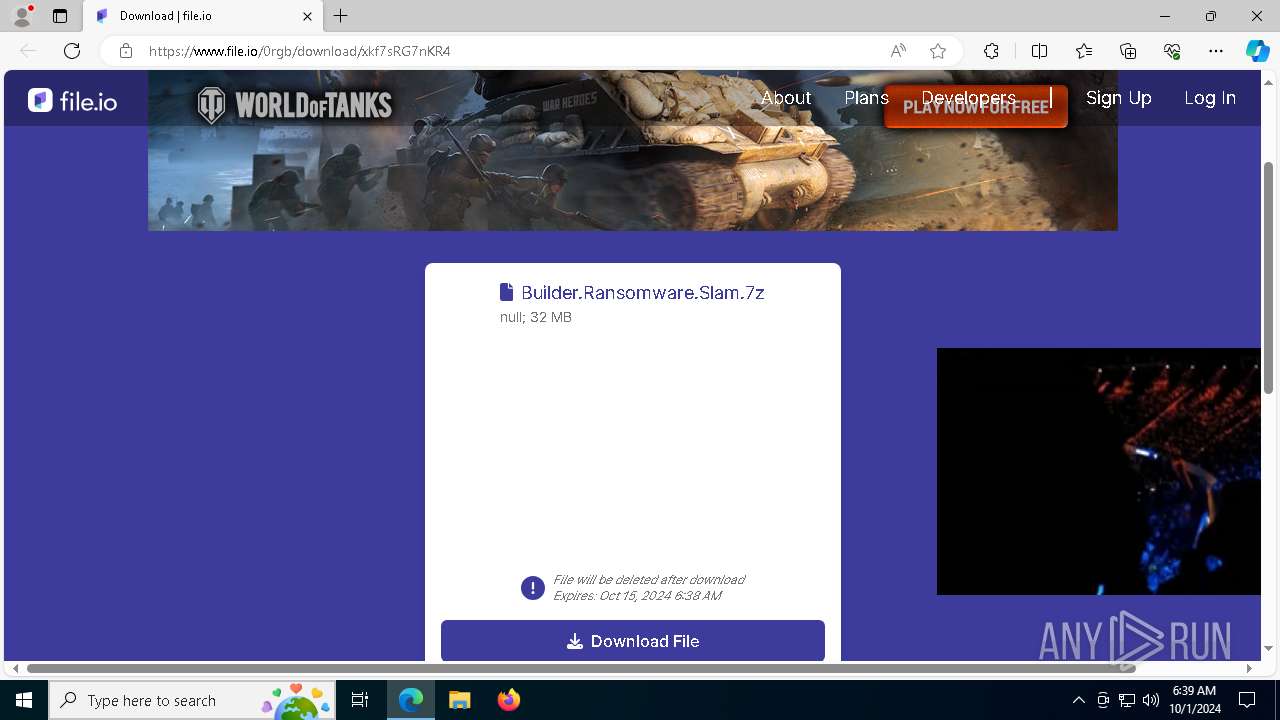Open the About page link
1280x720 pixels.
[x=786, y=98]
